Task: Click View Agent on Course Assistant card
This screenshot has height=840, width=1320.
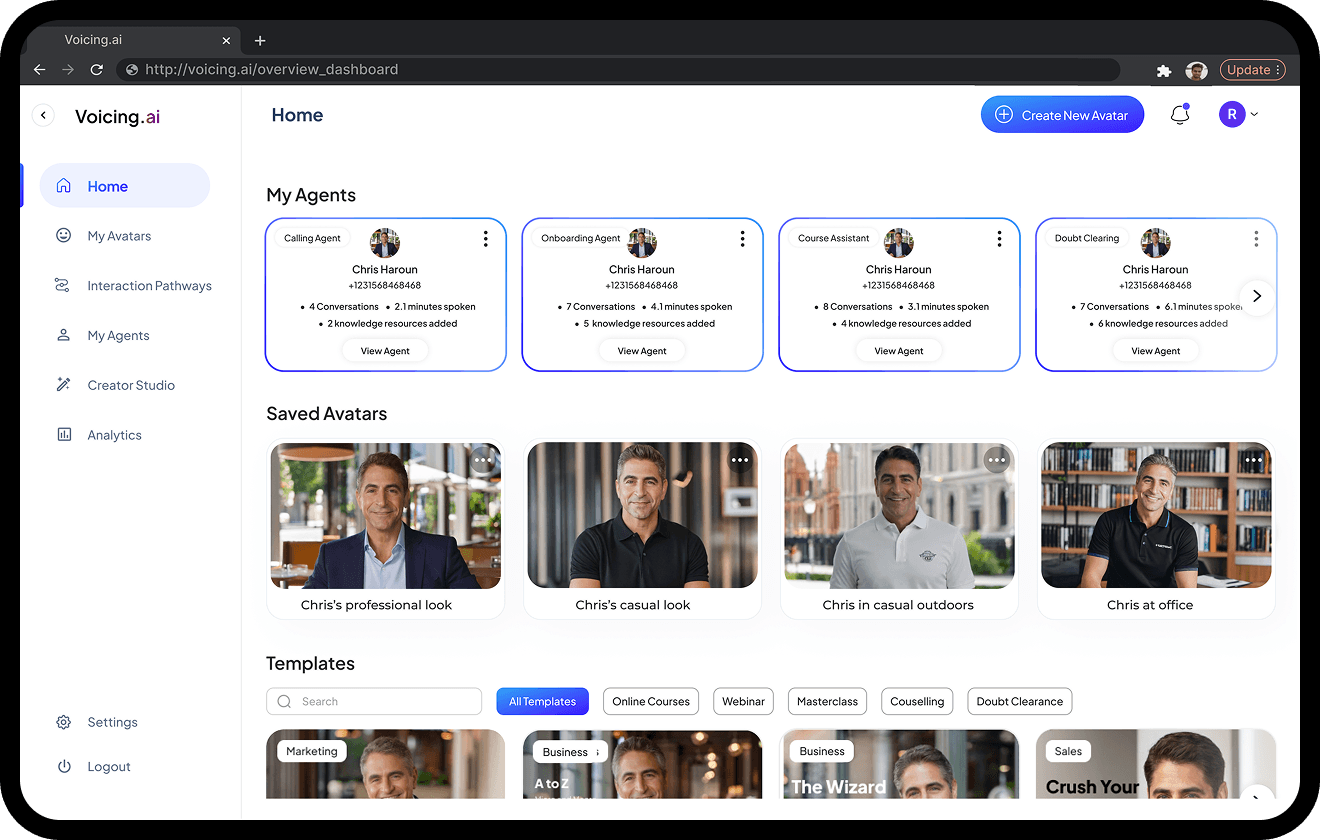Action: click(899, 351)
